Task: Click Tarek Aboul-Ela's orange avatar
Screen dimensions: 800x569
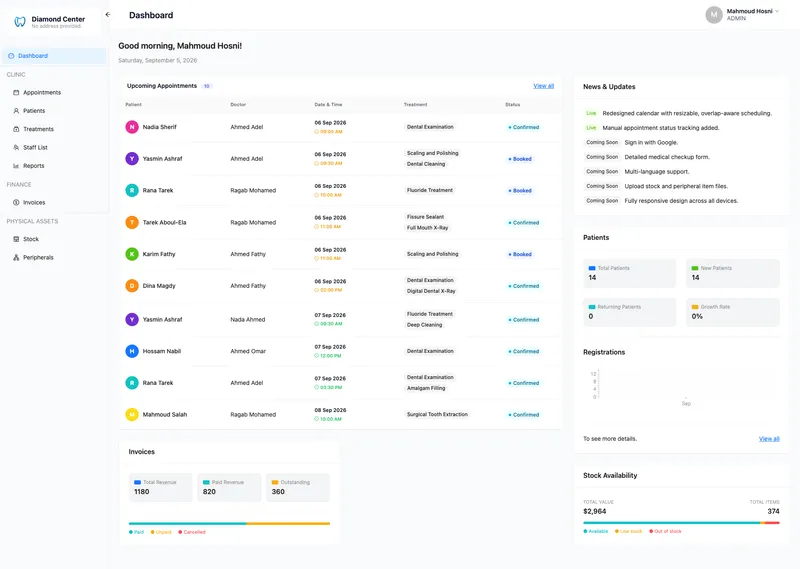Action: (132, 222)
